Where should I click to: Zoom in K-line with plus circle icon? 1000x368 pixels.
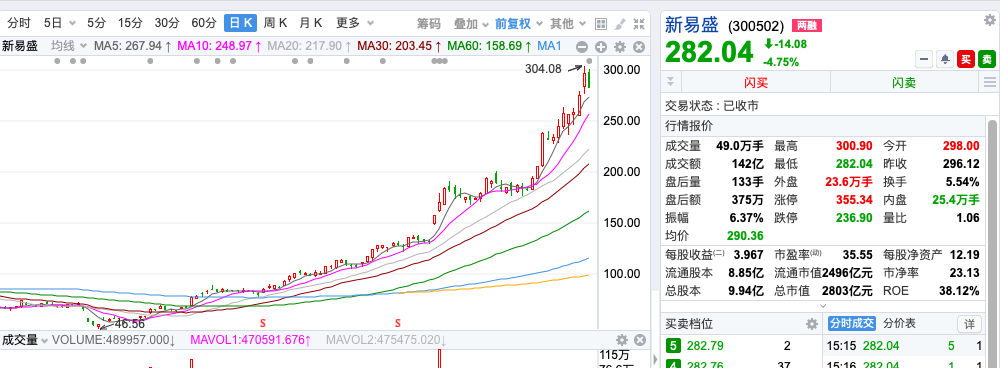601,47
